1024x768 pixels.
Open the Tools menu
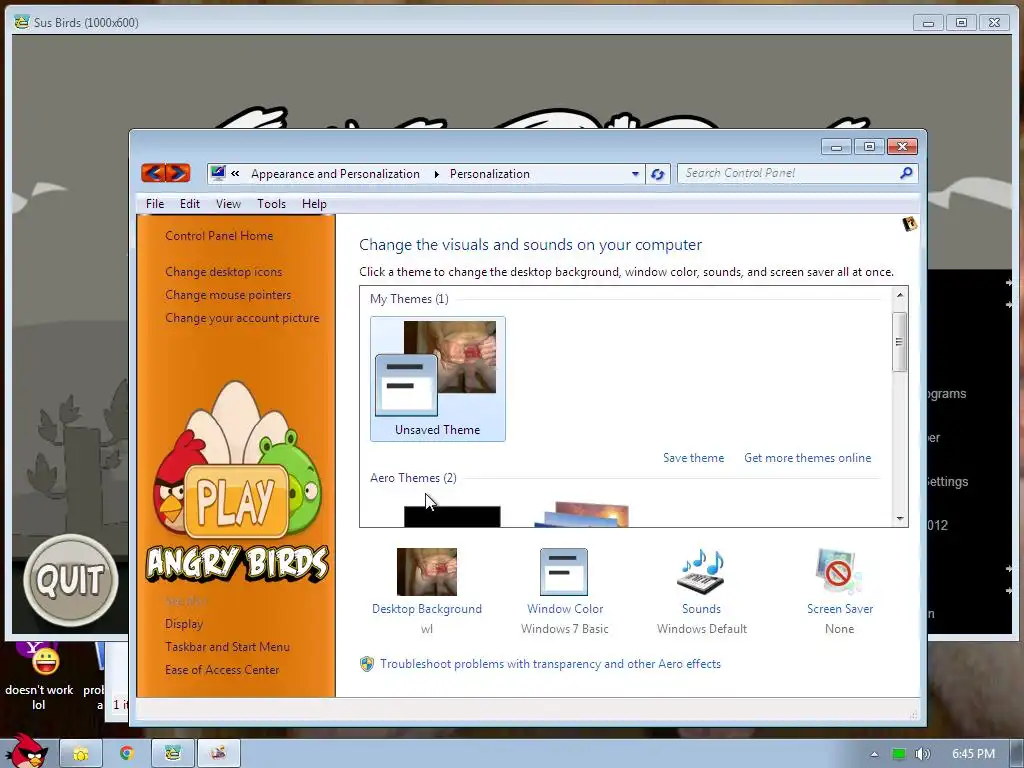pyautogui.click(x=271, y=204)
